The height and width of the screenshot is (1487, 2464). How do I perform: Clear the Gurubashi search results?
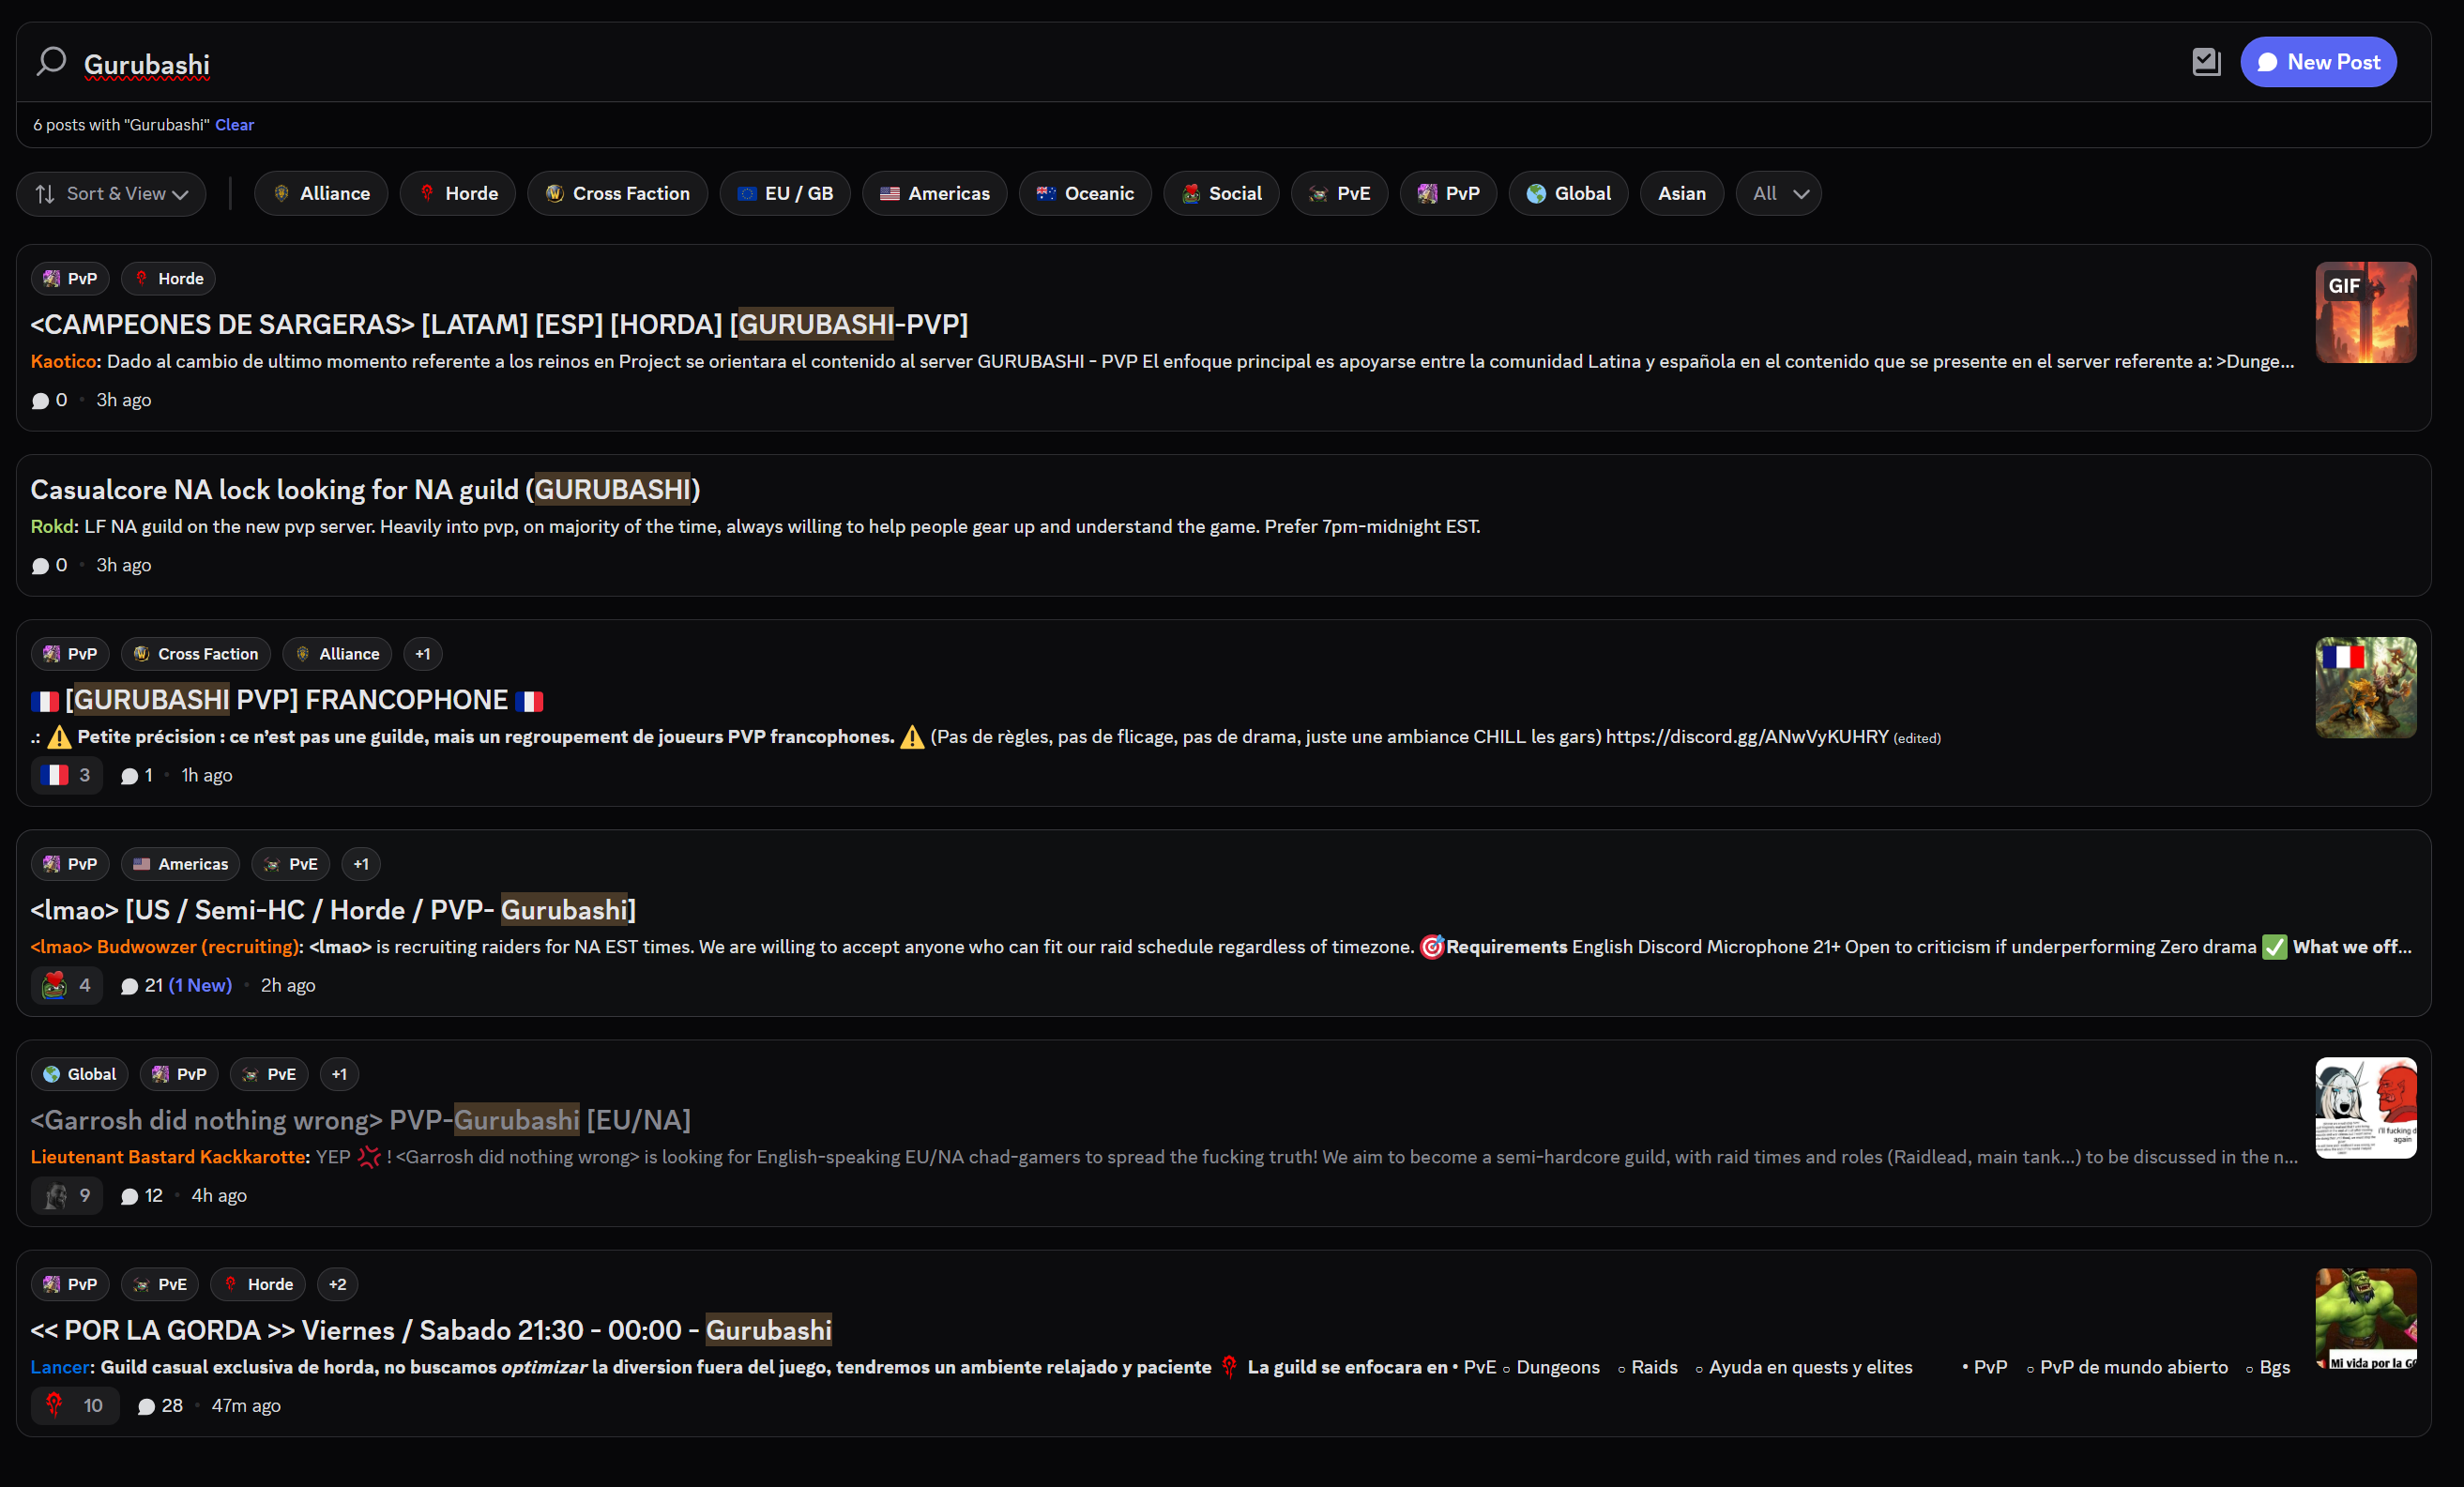point(234,125)
